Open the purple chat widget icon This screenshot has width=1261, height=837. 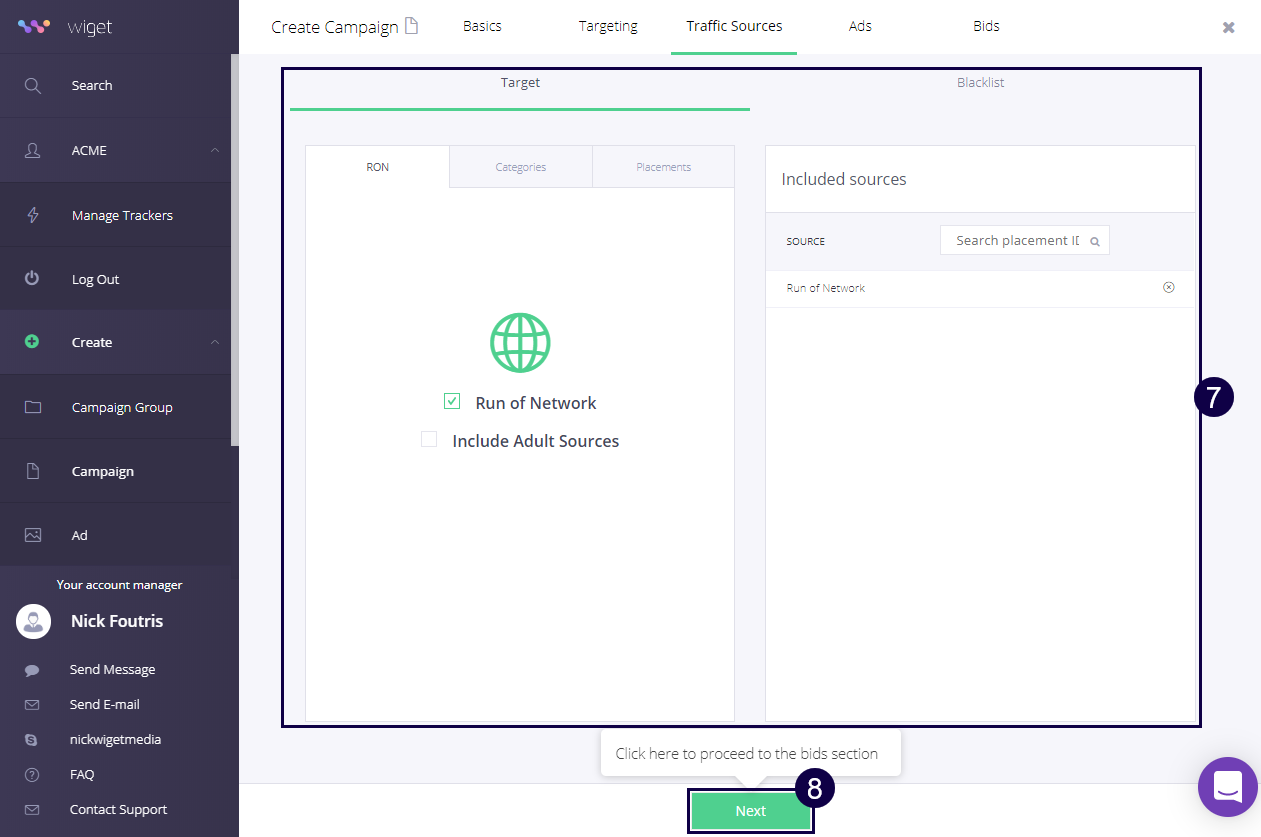[1227, 786]
